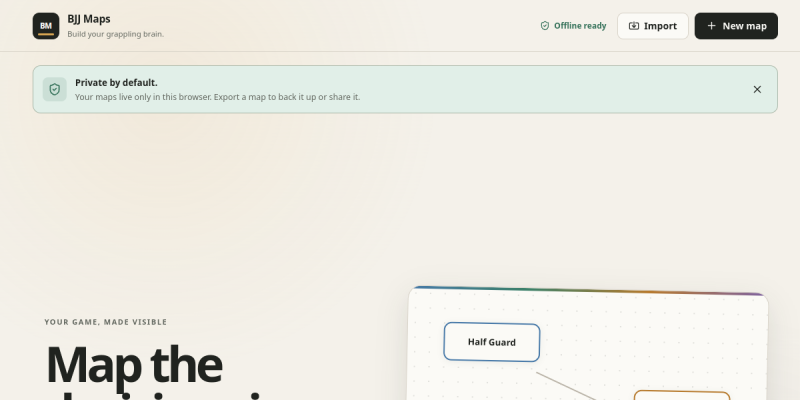Image resolution: width=800 pixels, height=400 pixels.
Task: Click the 'Build your grappling brain.' tagline
Action: pyautogui.click(x=115, y=34)
